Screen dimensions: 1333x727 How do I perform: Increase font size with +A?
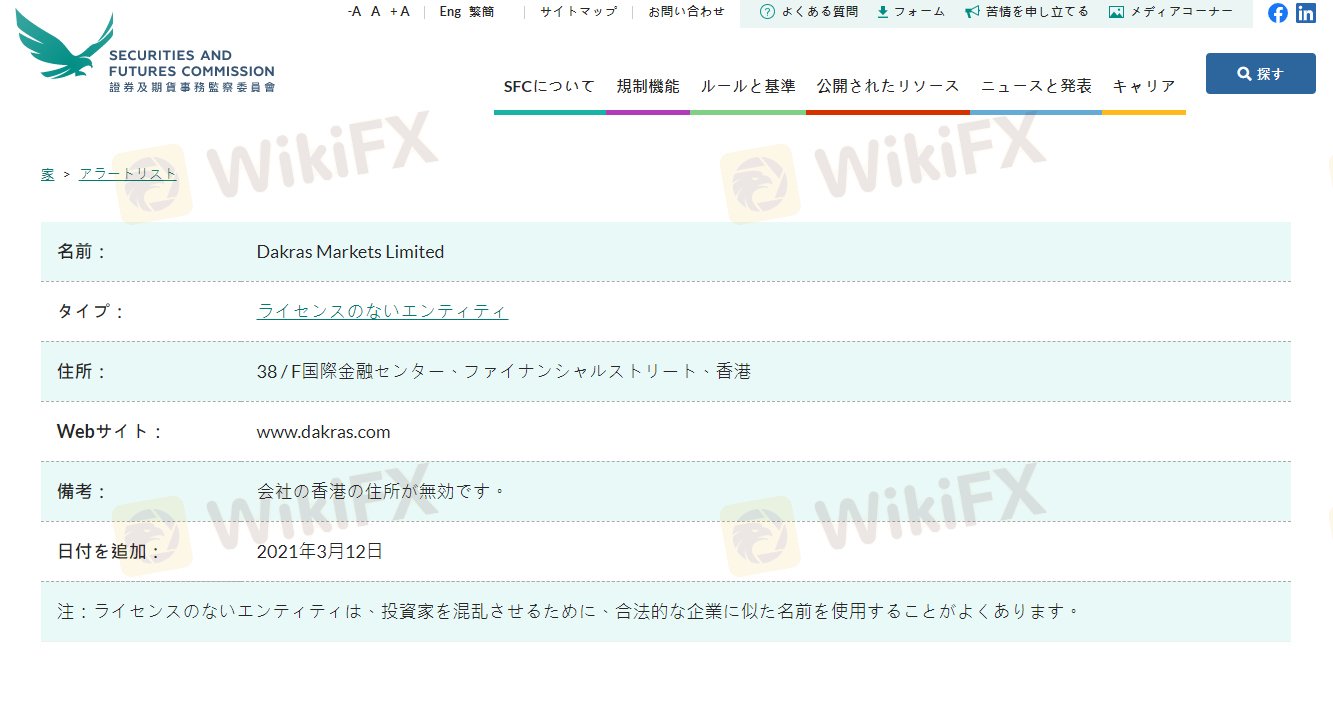400,12
